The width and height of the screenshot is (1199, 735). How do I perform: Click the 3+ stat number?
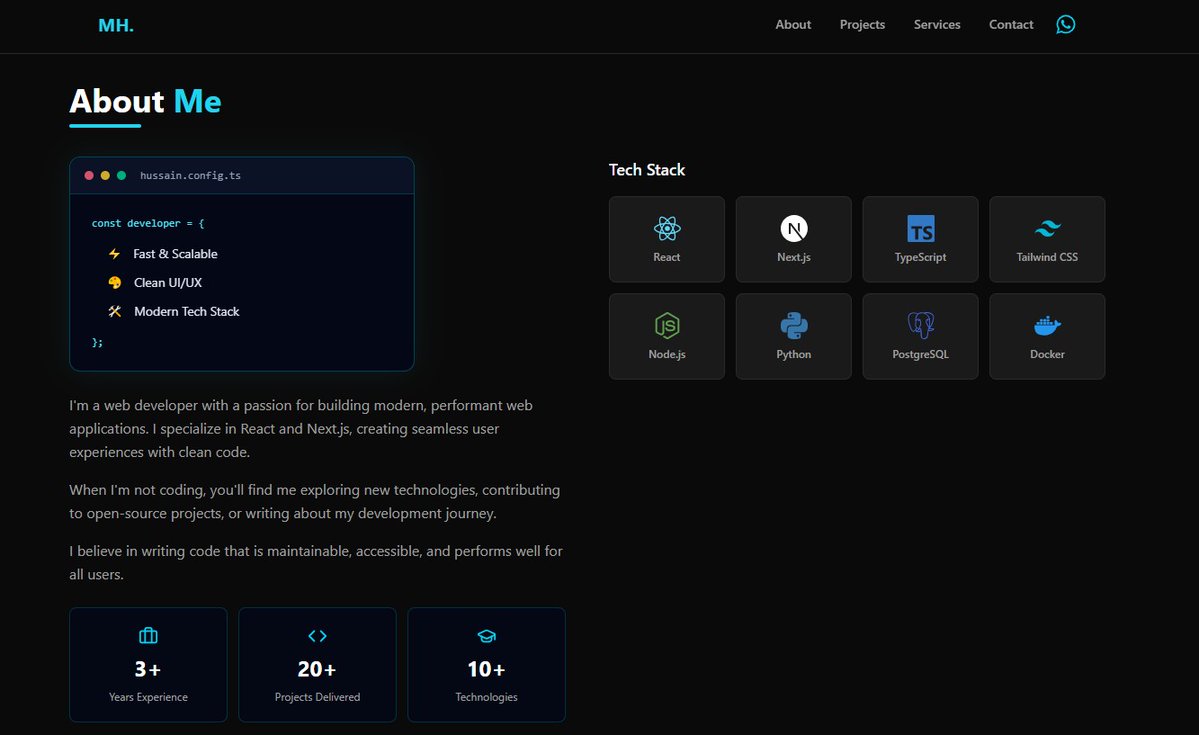pyautogui.click(x=148, y=669)
